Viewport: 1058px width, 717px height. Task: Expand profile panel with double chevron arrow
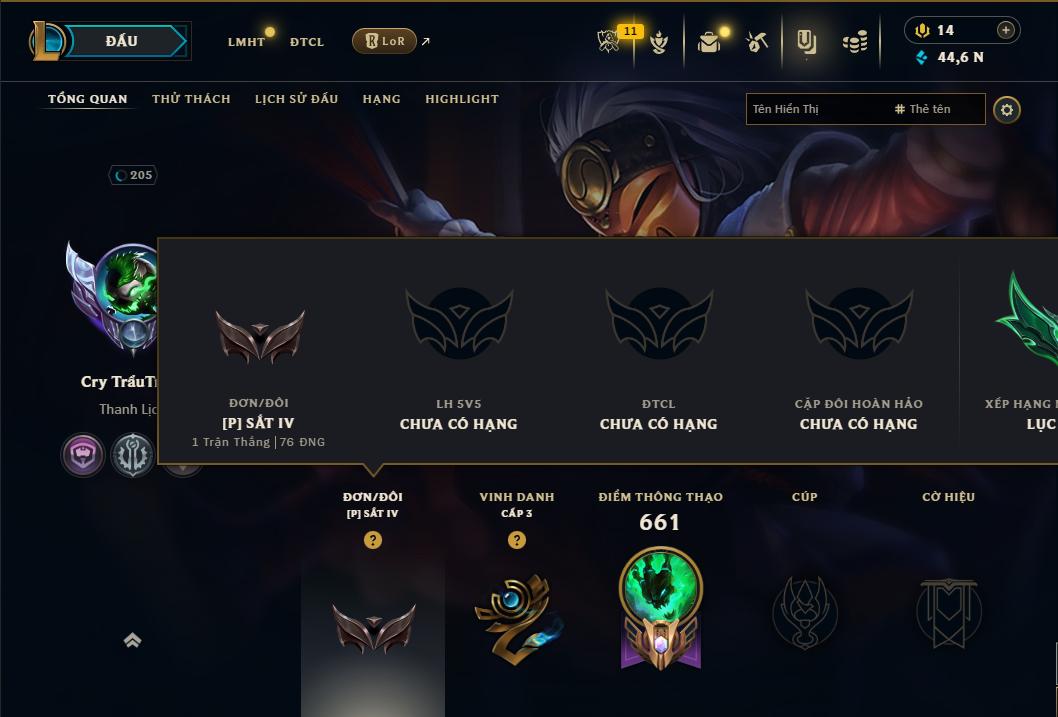tap(132, 640)
